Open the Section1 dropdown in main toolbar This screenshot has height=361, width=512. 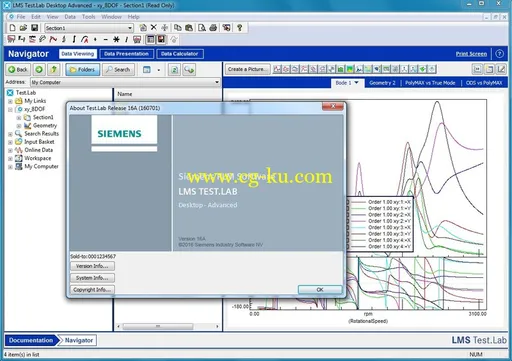tap(130, 28)
